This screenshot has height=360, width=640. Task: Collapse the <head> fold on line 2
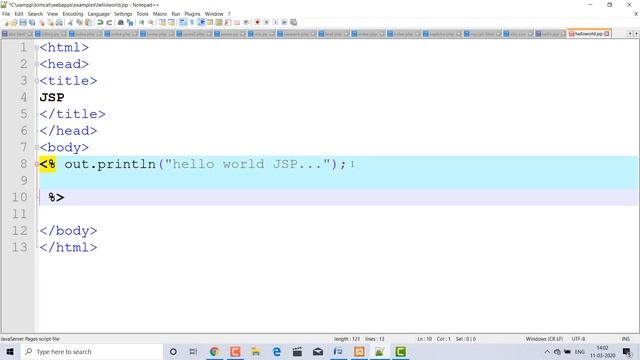point(36,64)
